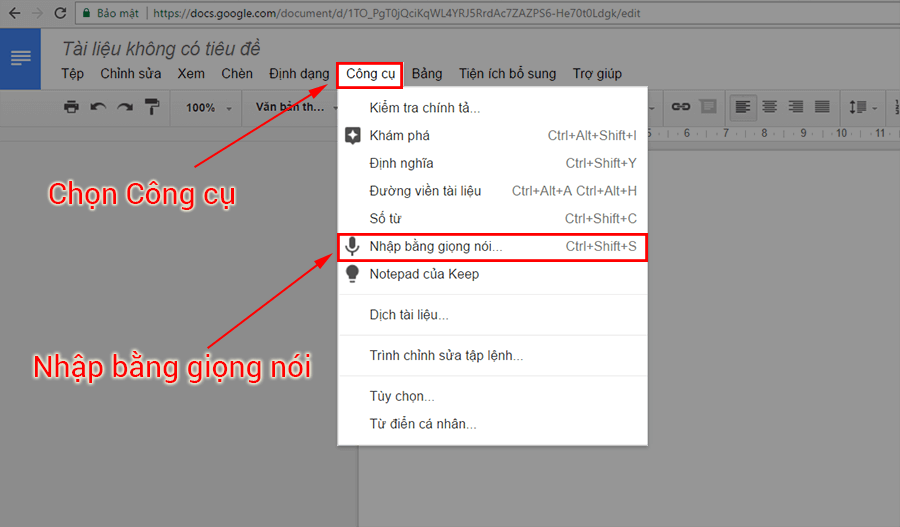
Task: Click the Google Docs home icon
Action: tap(20, 58)
